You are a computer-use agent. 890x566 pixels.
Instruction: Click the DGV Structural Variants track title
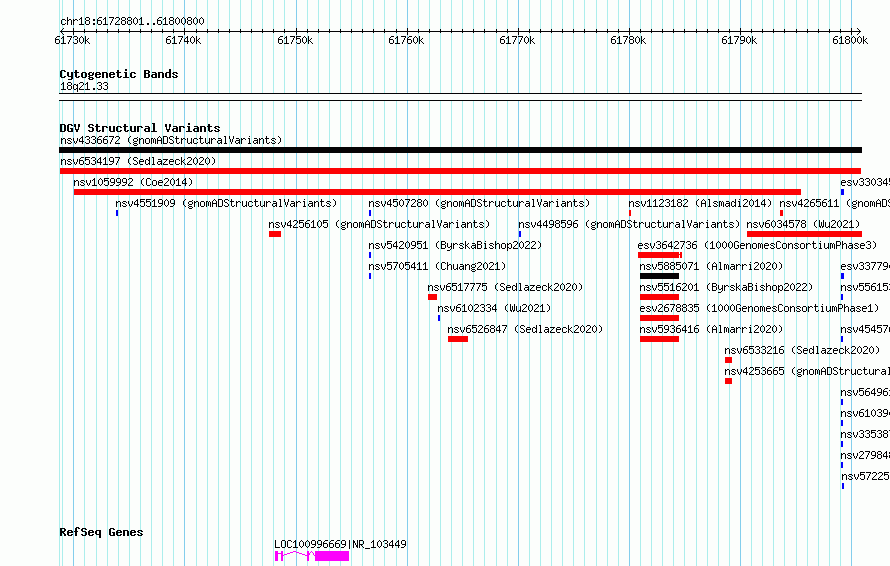point(140,128)
